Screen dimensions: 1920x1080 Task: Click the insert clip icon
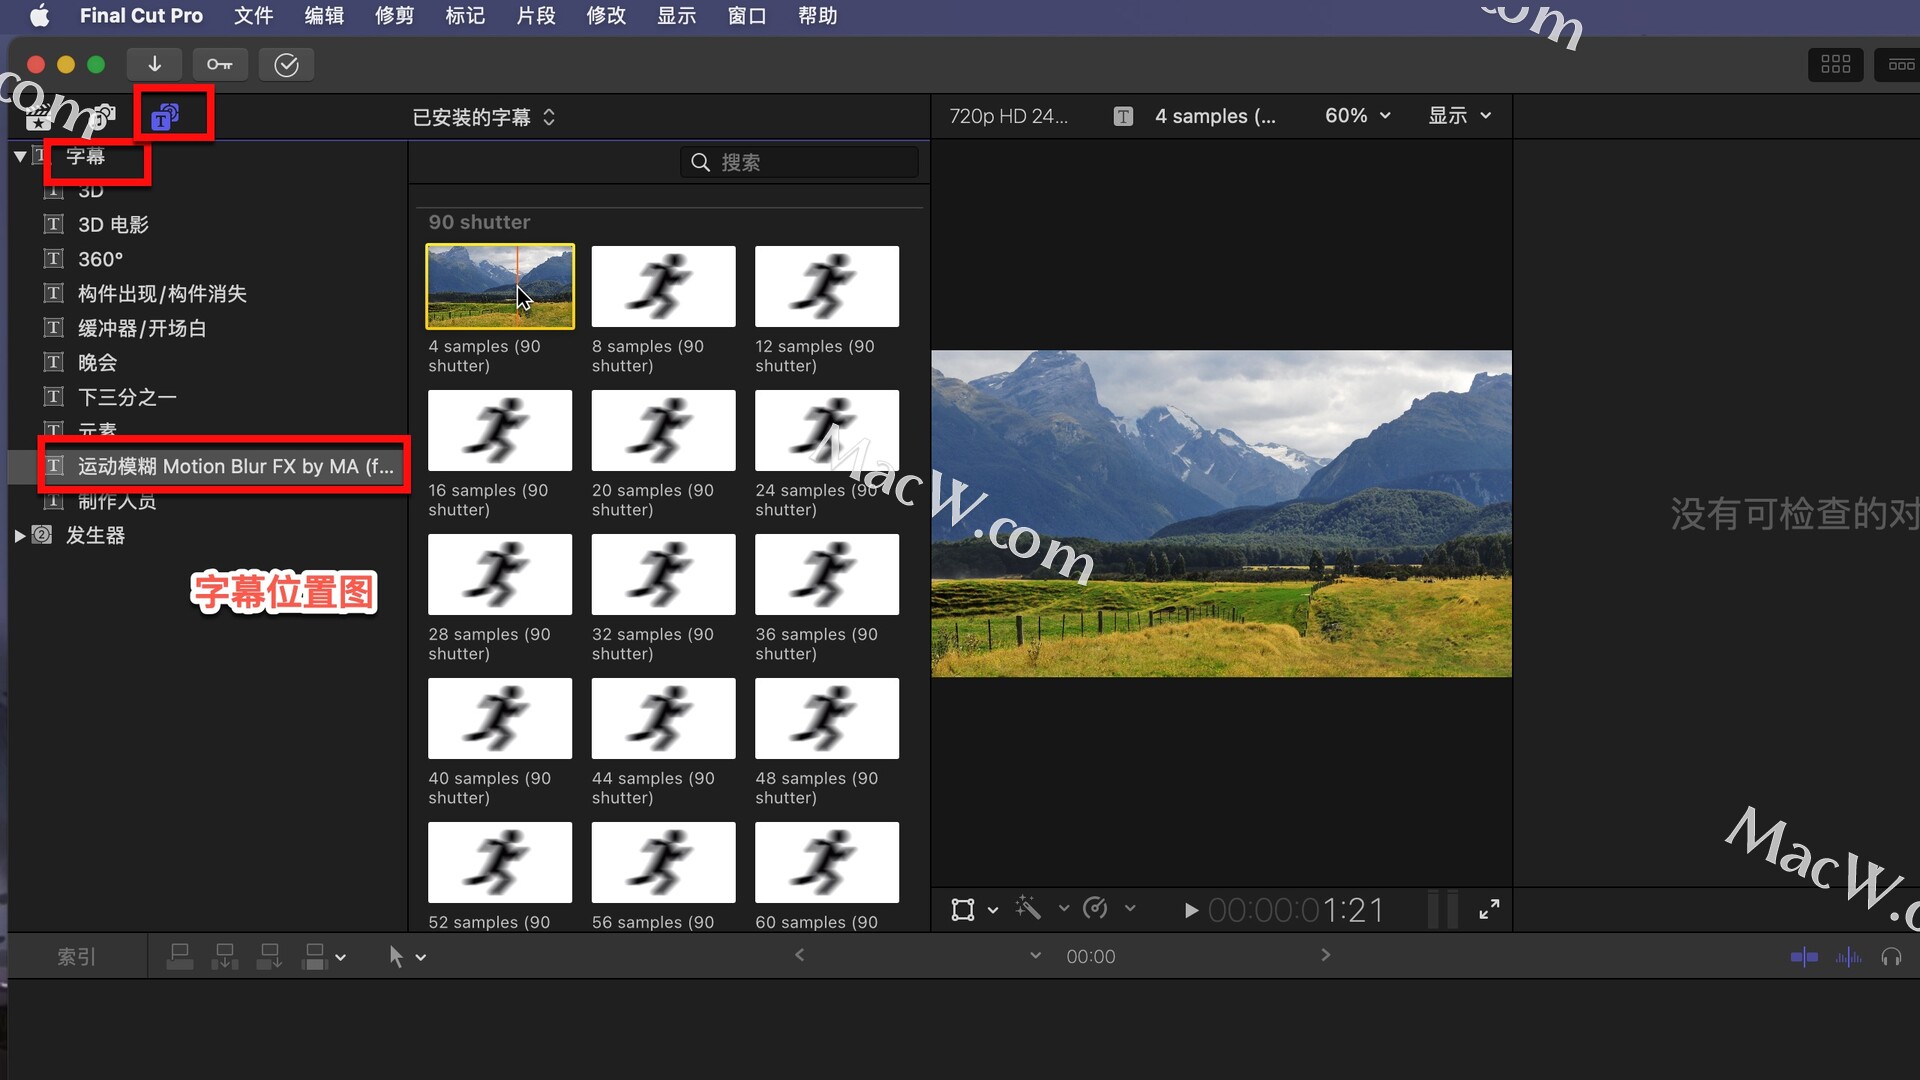point(225,957)
